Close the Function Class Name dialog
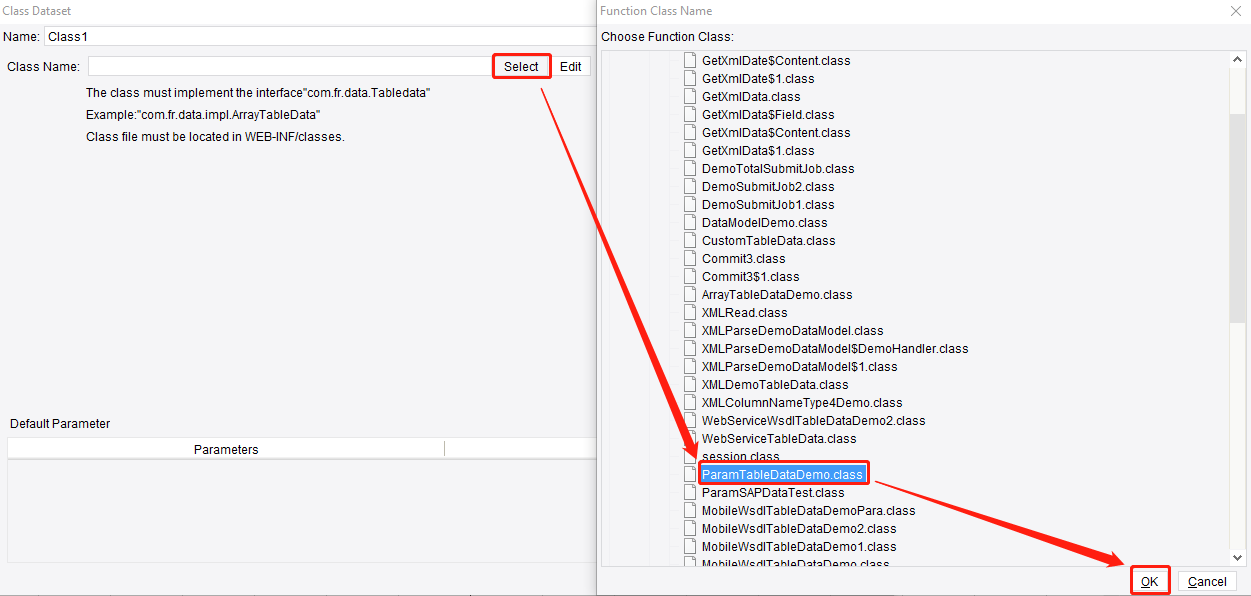 coord(1236,11)
